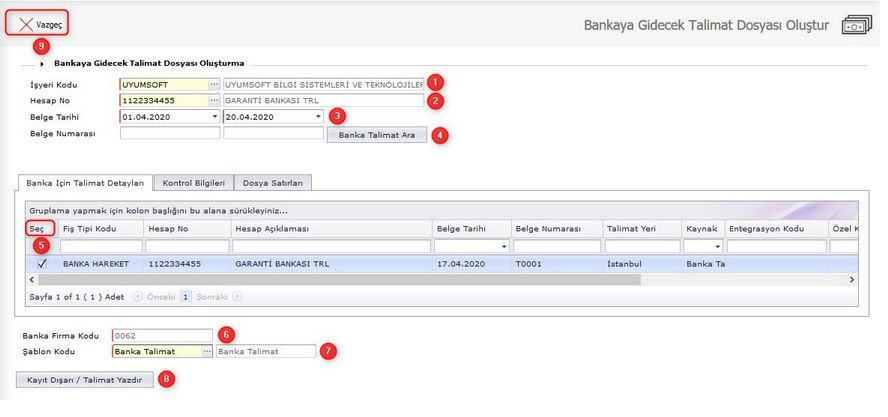Toggle the checkbox on BANKA HAREKET row

coord(41,264)
